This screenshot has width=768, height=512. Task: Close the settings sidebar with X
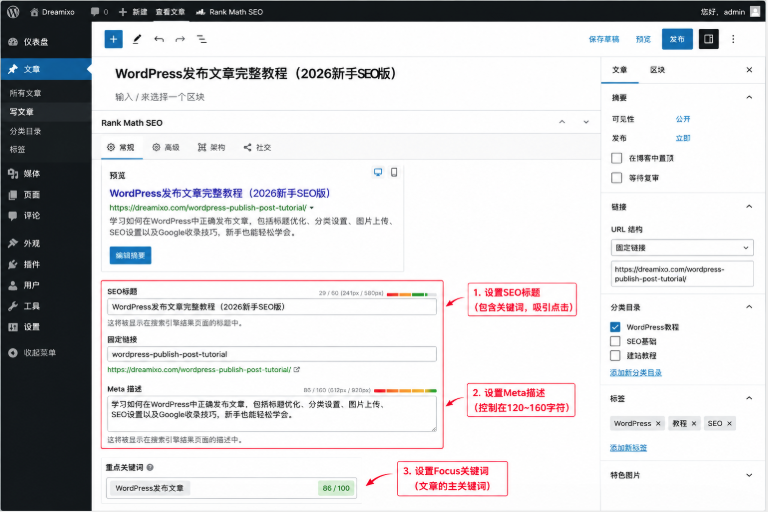(749, 70)
